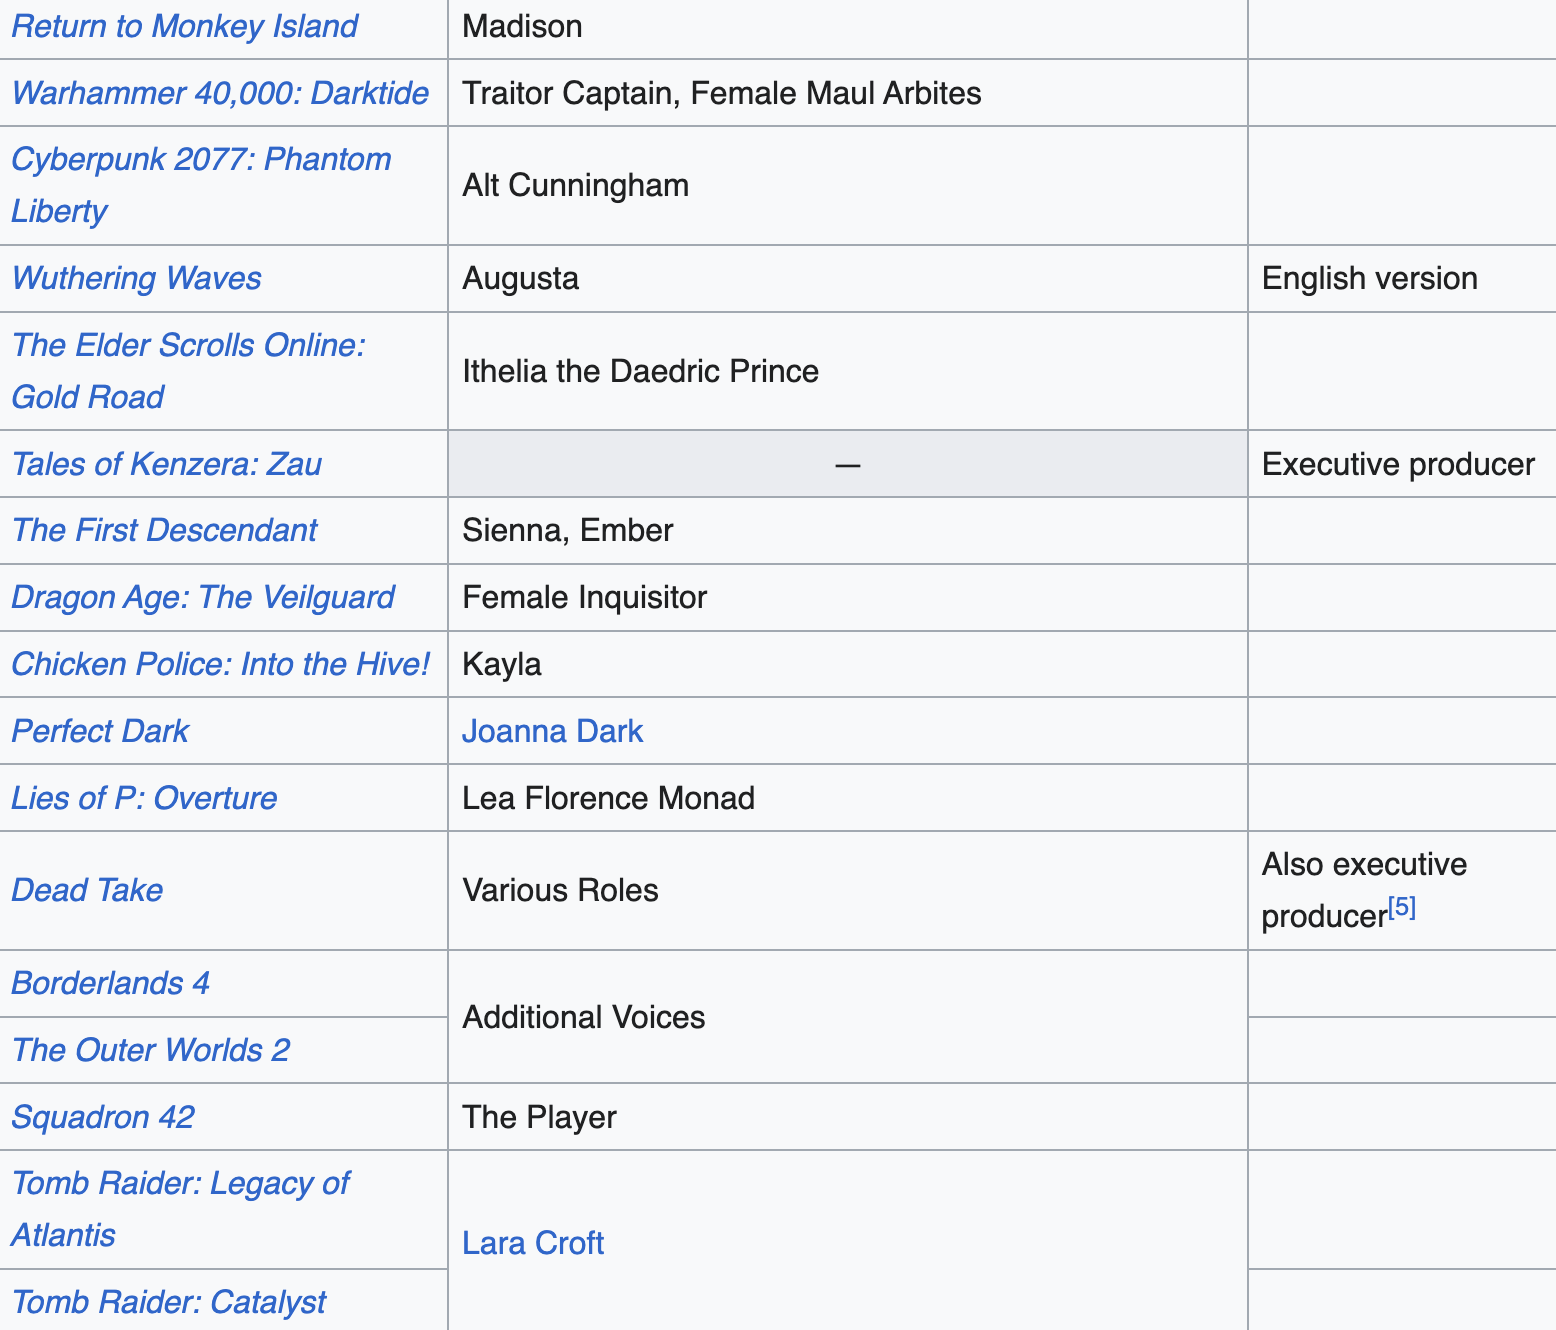Click the Alt Cunningham role text
This screenshot has width=1556, height=1330.
(x=576, y=185)
